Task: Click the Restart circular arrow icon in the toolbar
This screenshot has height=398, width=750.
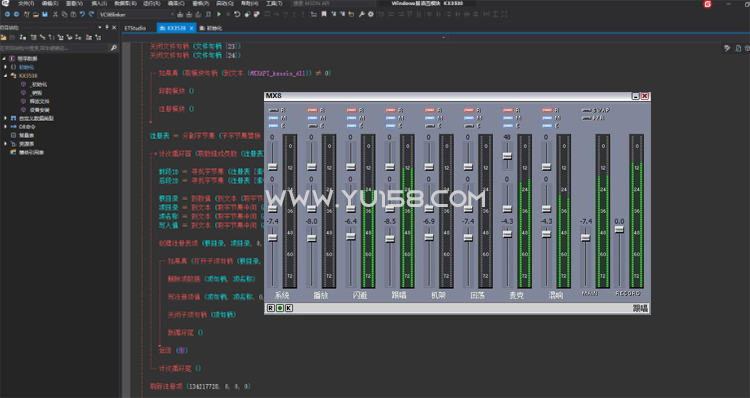Action: pyautogui.click(x=237, y=14)
